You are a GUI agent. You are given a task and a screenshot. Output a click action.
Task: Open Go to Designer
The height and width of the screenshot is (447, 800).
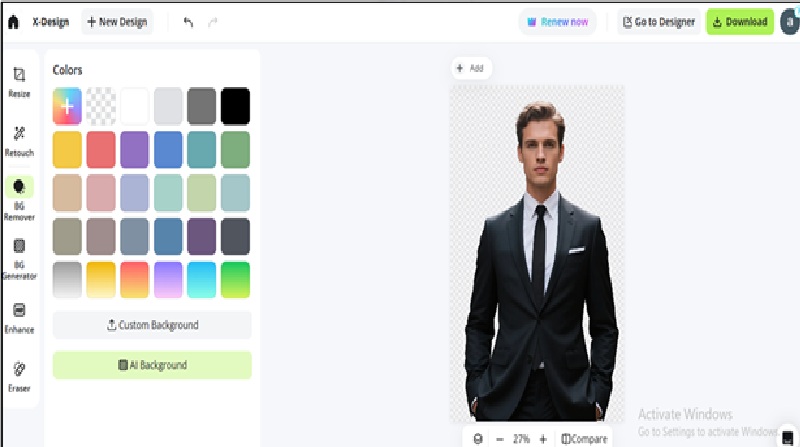click(657, 22)
